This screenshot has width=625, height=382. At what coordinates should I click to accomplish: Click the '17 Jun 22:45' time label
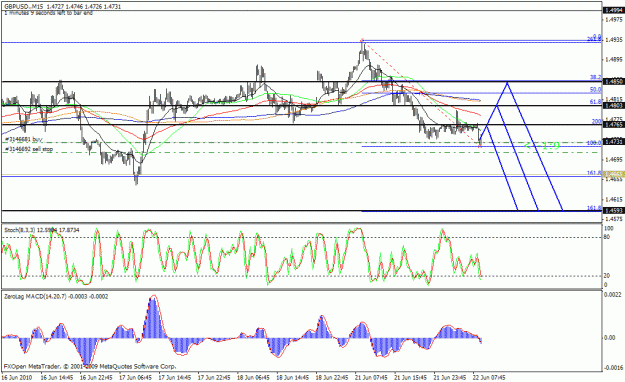[x=214, y=377]
